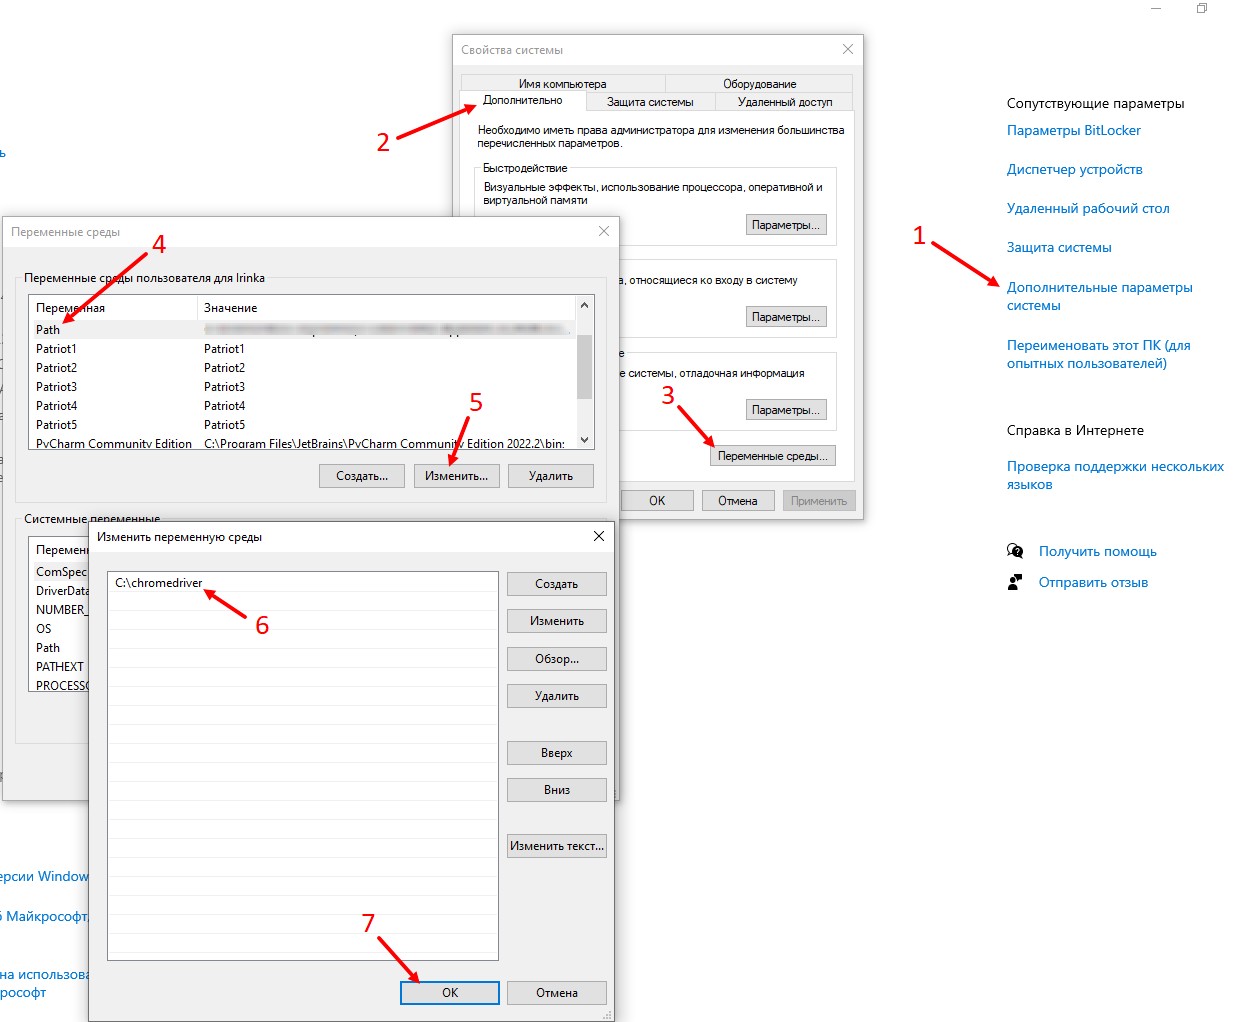Select the Имя компьютера tab
1241x1022 pixels.
[562, 84]
